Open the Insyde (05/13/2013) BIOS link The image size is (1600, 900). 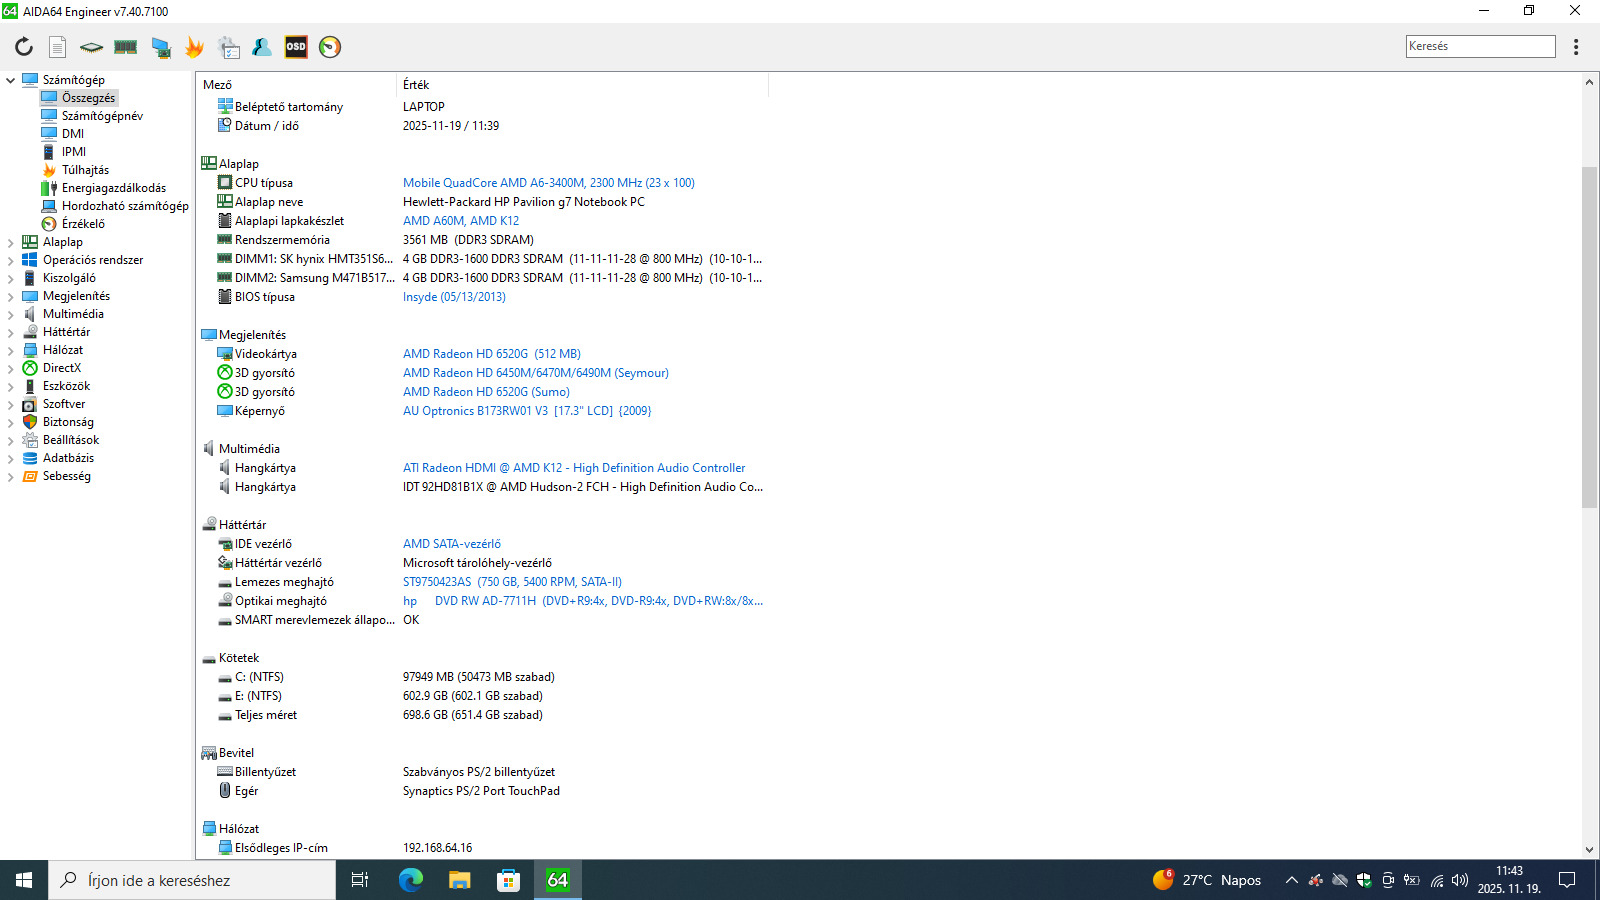454,297
